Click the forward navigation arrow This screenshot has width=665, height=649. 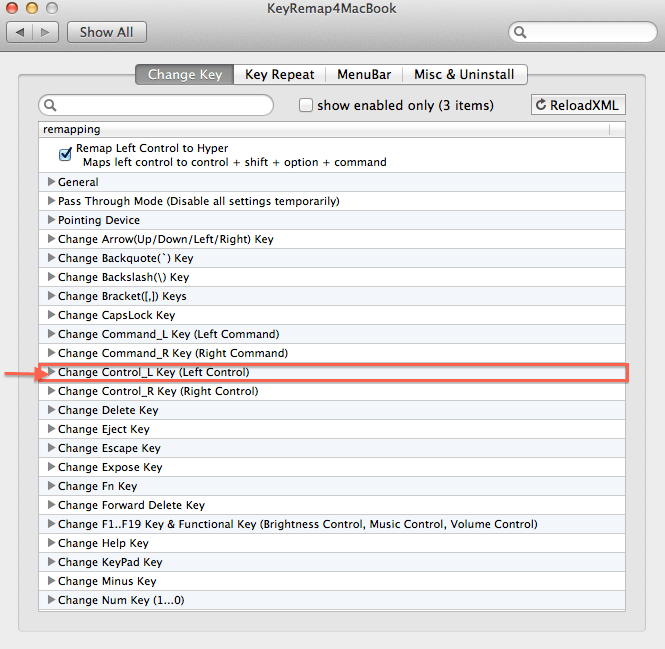[46, 32]
